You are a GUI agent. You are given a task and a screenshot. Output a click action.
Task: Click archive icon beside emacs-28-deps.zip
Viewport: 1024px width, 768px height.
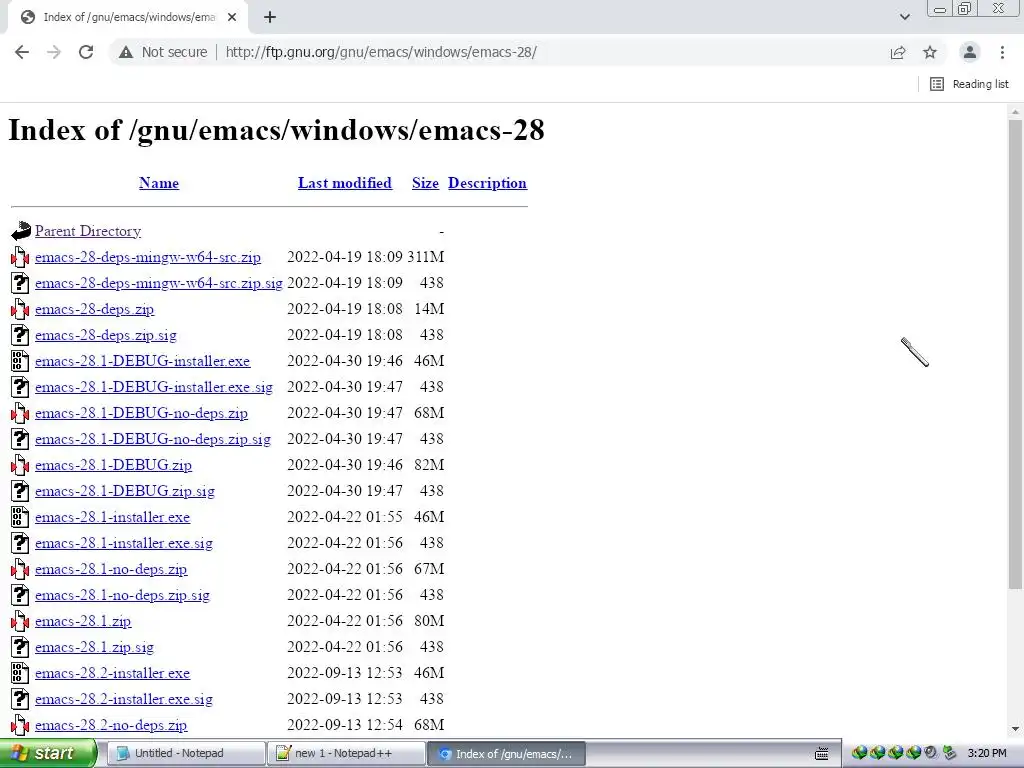tap(20, 309)
